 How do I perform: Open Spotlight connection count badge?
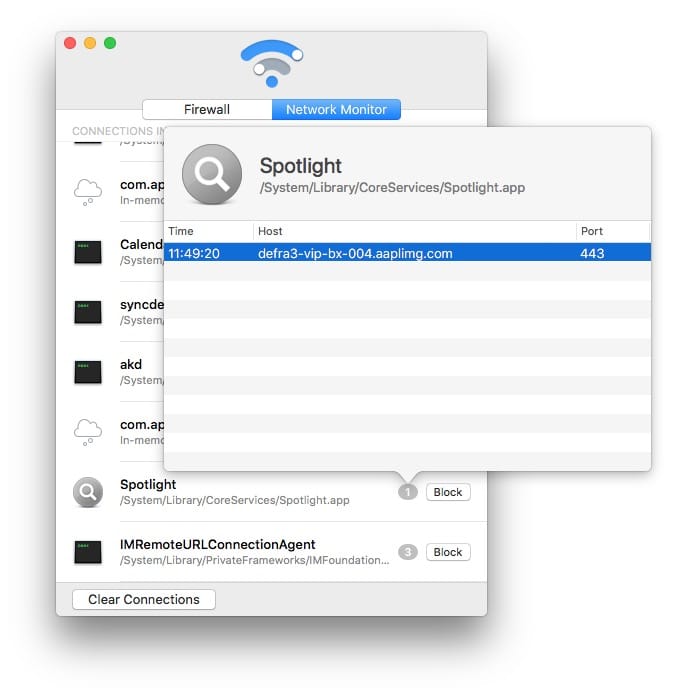tap(408, 492)
